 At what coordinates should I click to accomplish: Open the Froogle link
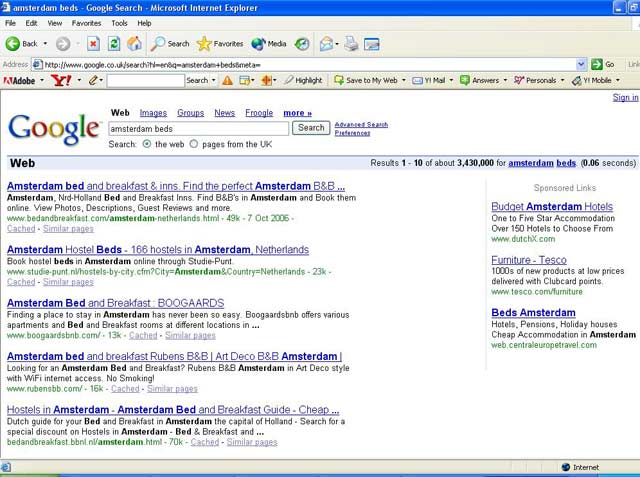259,113
